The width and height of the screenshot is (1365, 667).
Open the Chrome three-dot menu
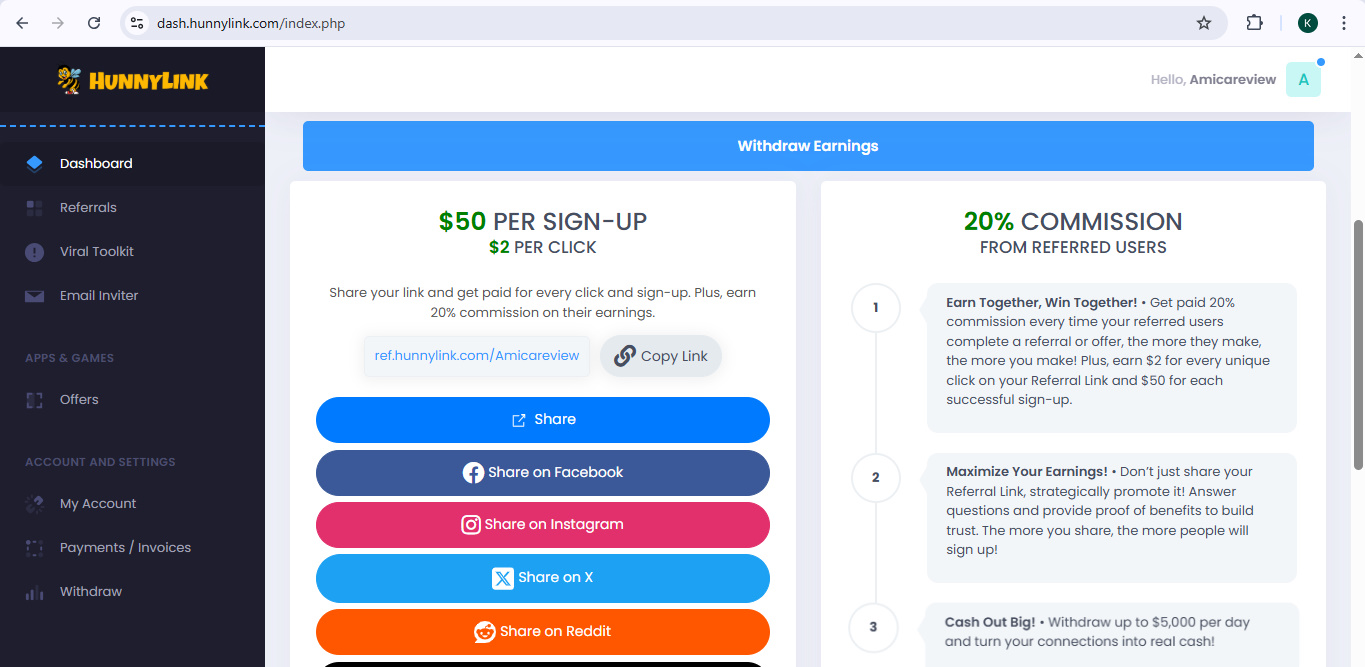tap(1344, 23)
